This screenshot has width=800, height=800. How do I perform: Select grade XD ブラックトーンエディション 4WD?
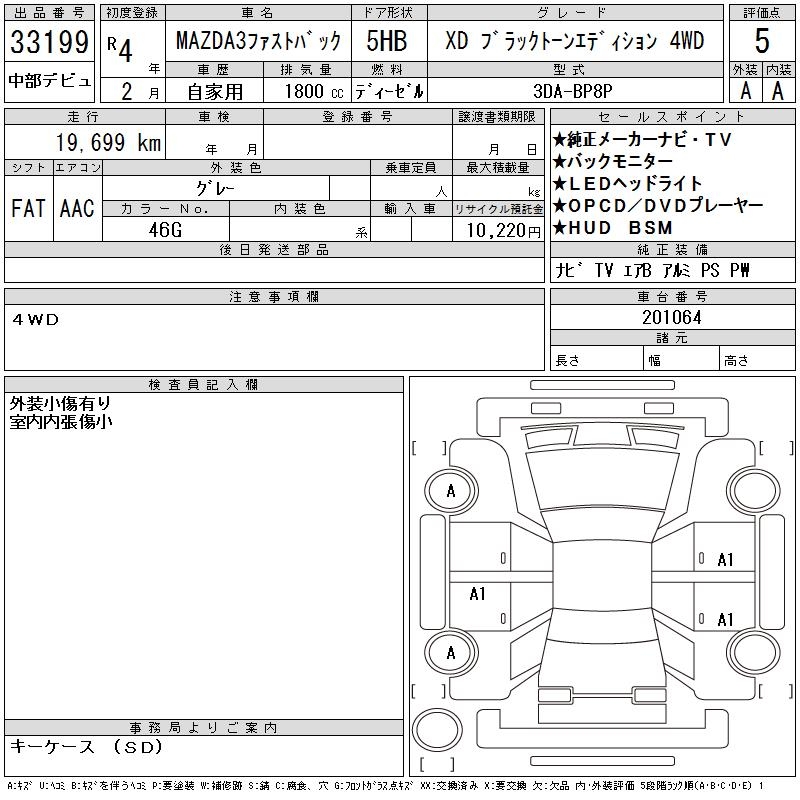[574, 41]
